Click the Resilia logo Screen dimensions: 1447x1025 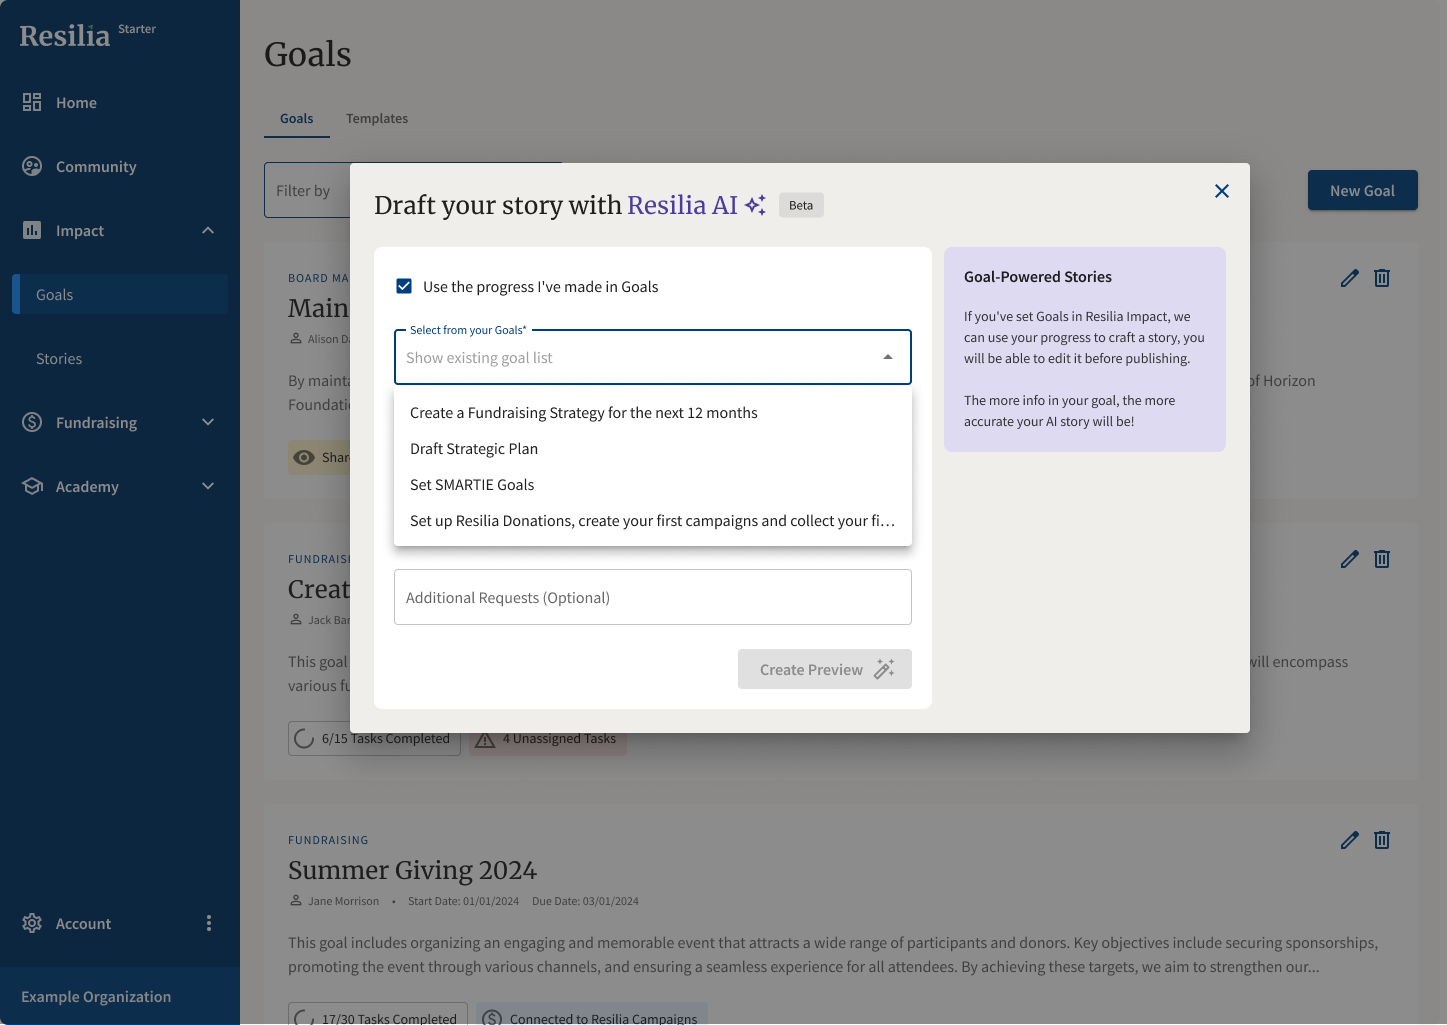click(x=65, y=36)
